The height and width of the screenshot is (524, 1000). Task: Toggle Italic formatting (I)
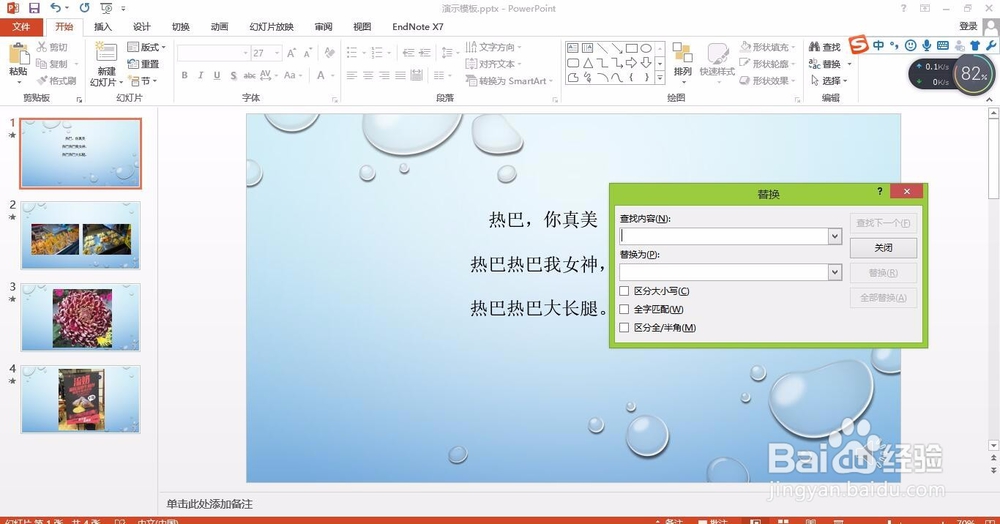click(200, 75)
